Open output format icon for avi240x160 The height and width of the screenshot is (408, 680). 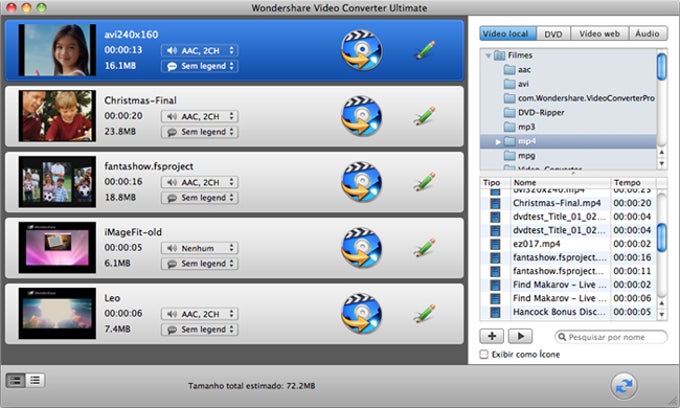[362, 50]
